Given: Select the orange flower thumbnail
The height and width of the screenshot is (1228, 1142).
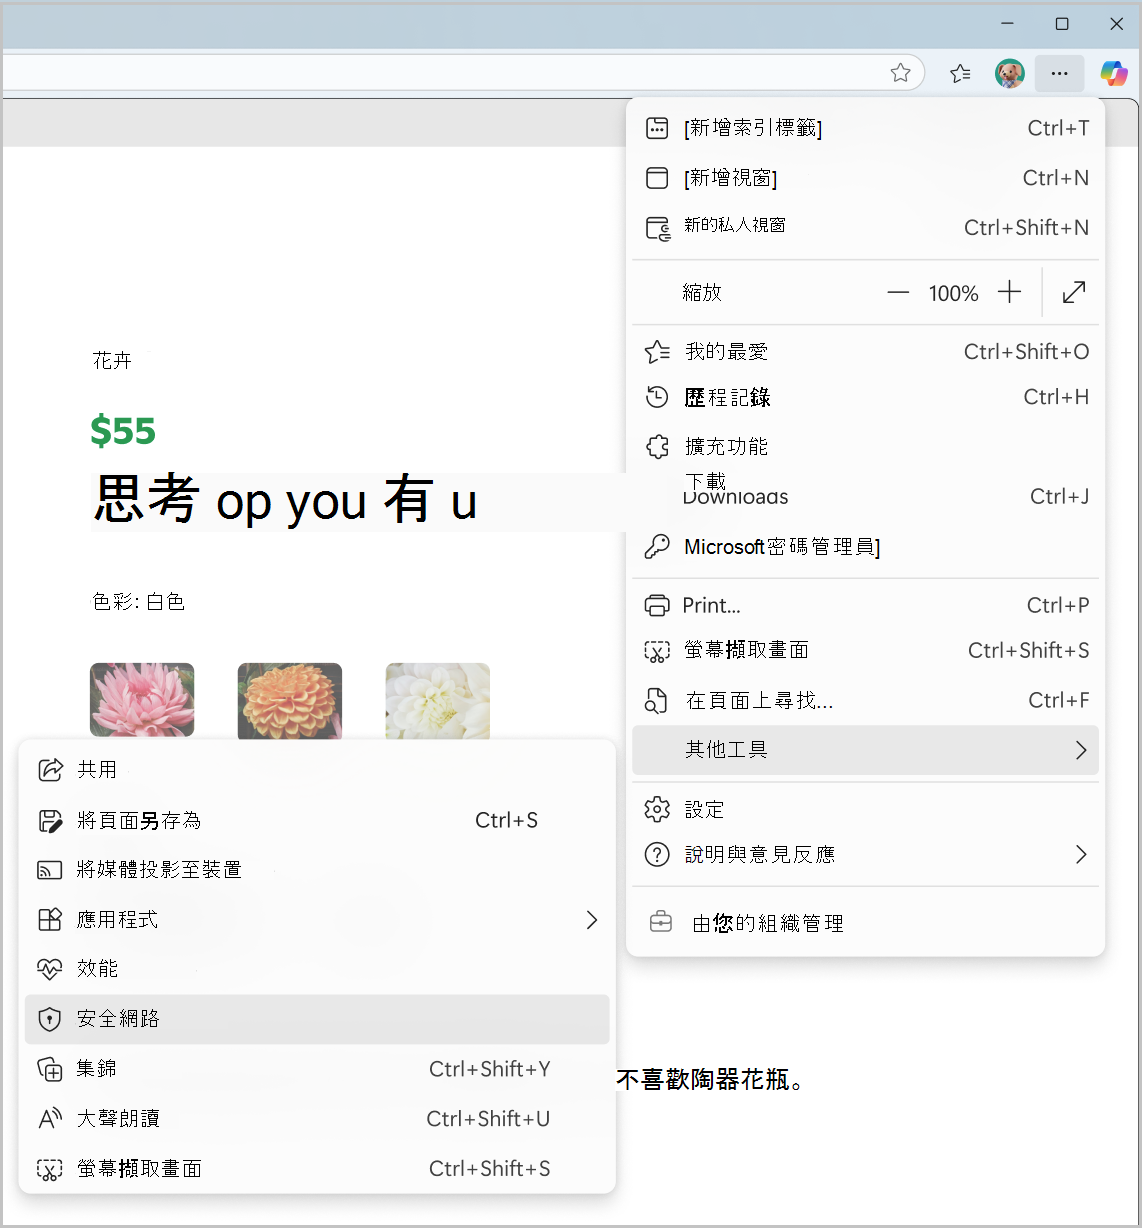Looking at the screenshot, I should [290, 701].
